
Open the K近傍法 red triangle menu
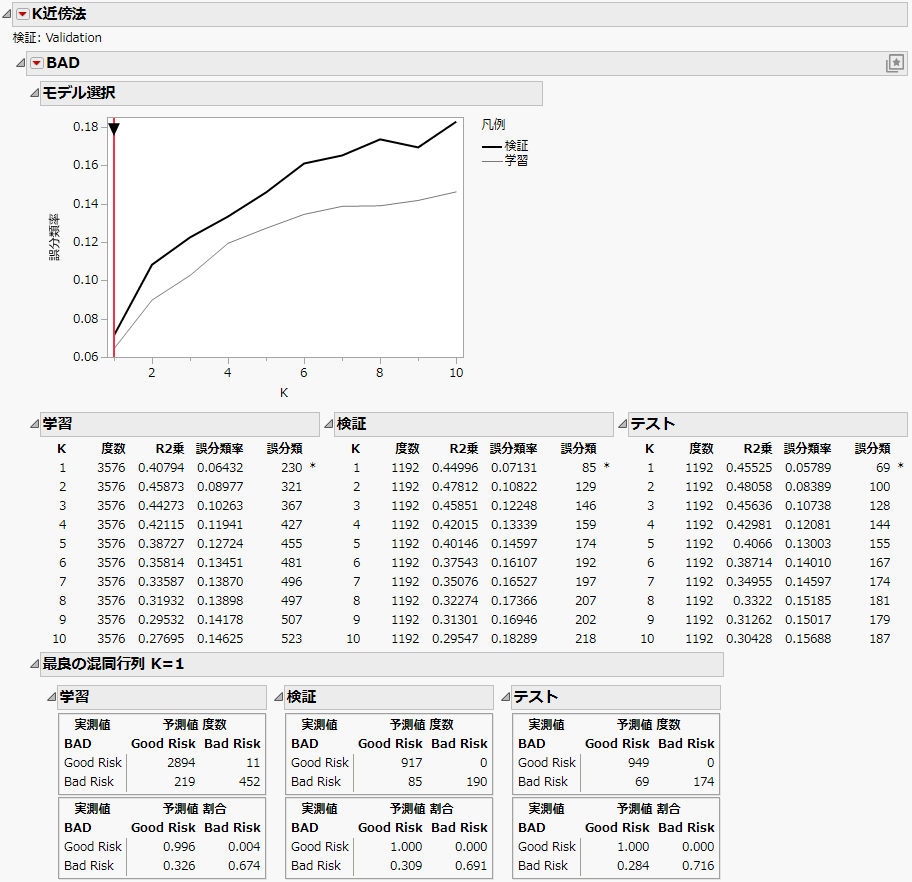click(x=22, y=14)
